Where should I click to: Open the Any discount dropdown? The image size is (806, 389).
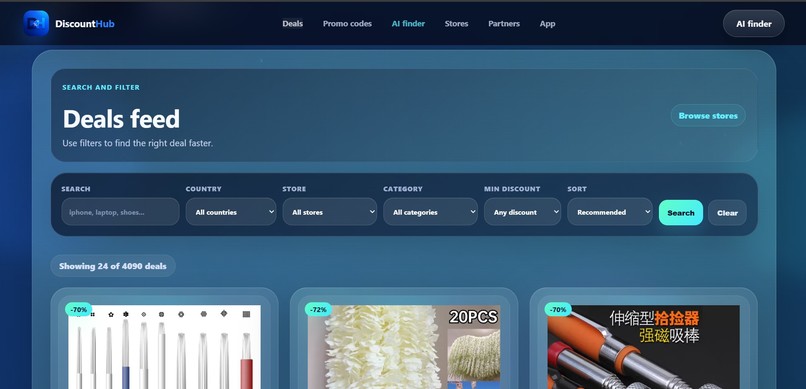coord(522,212)
